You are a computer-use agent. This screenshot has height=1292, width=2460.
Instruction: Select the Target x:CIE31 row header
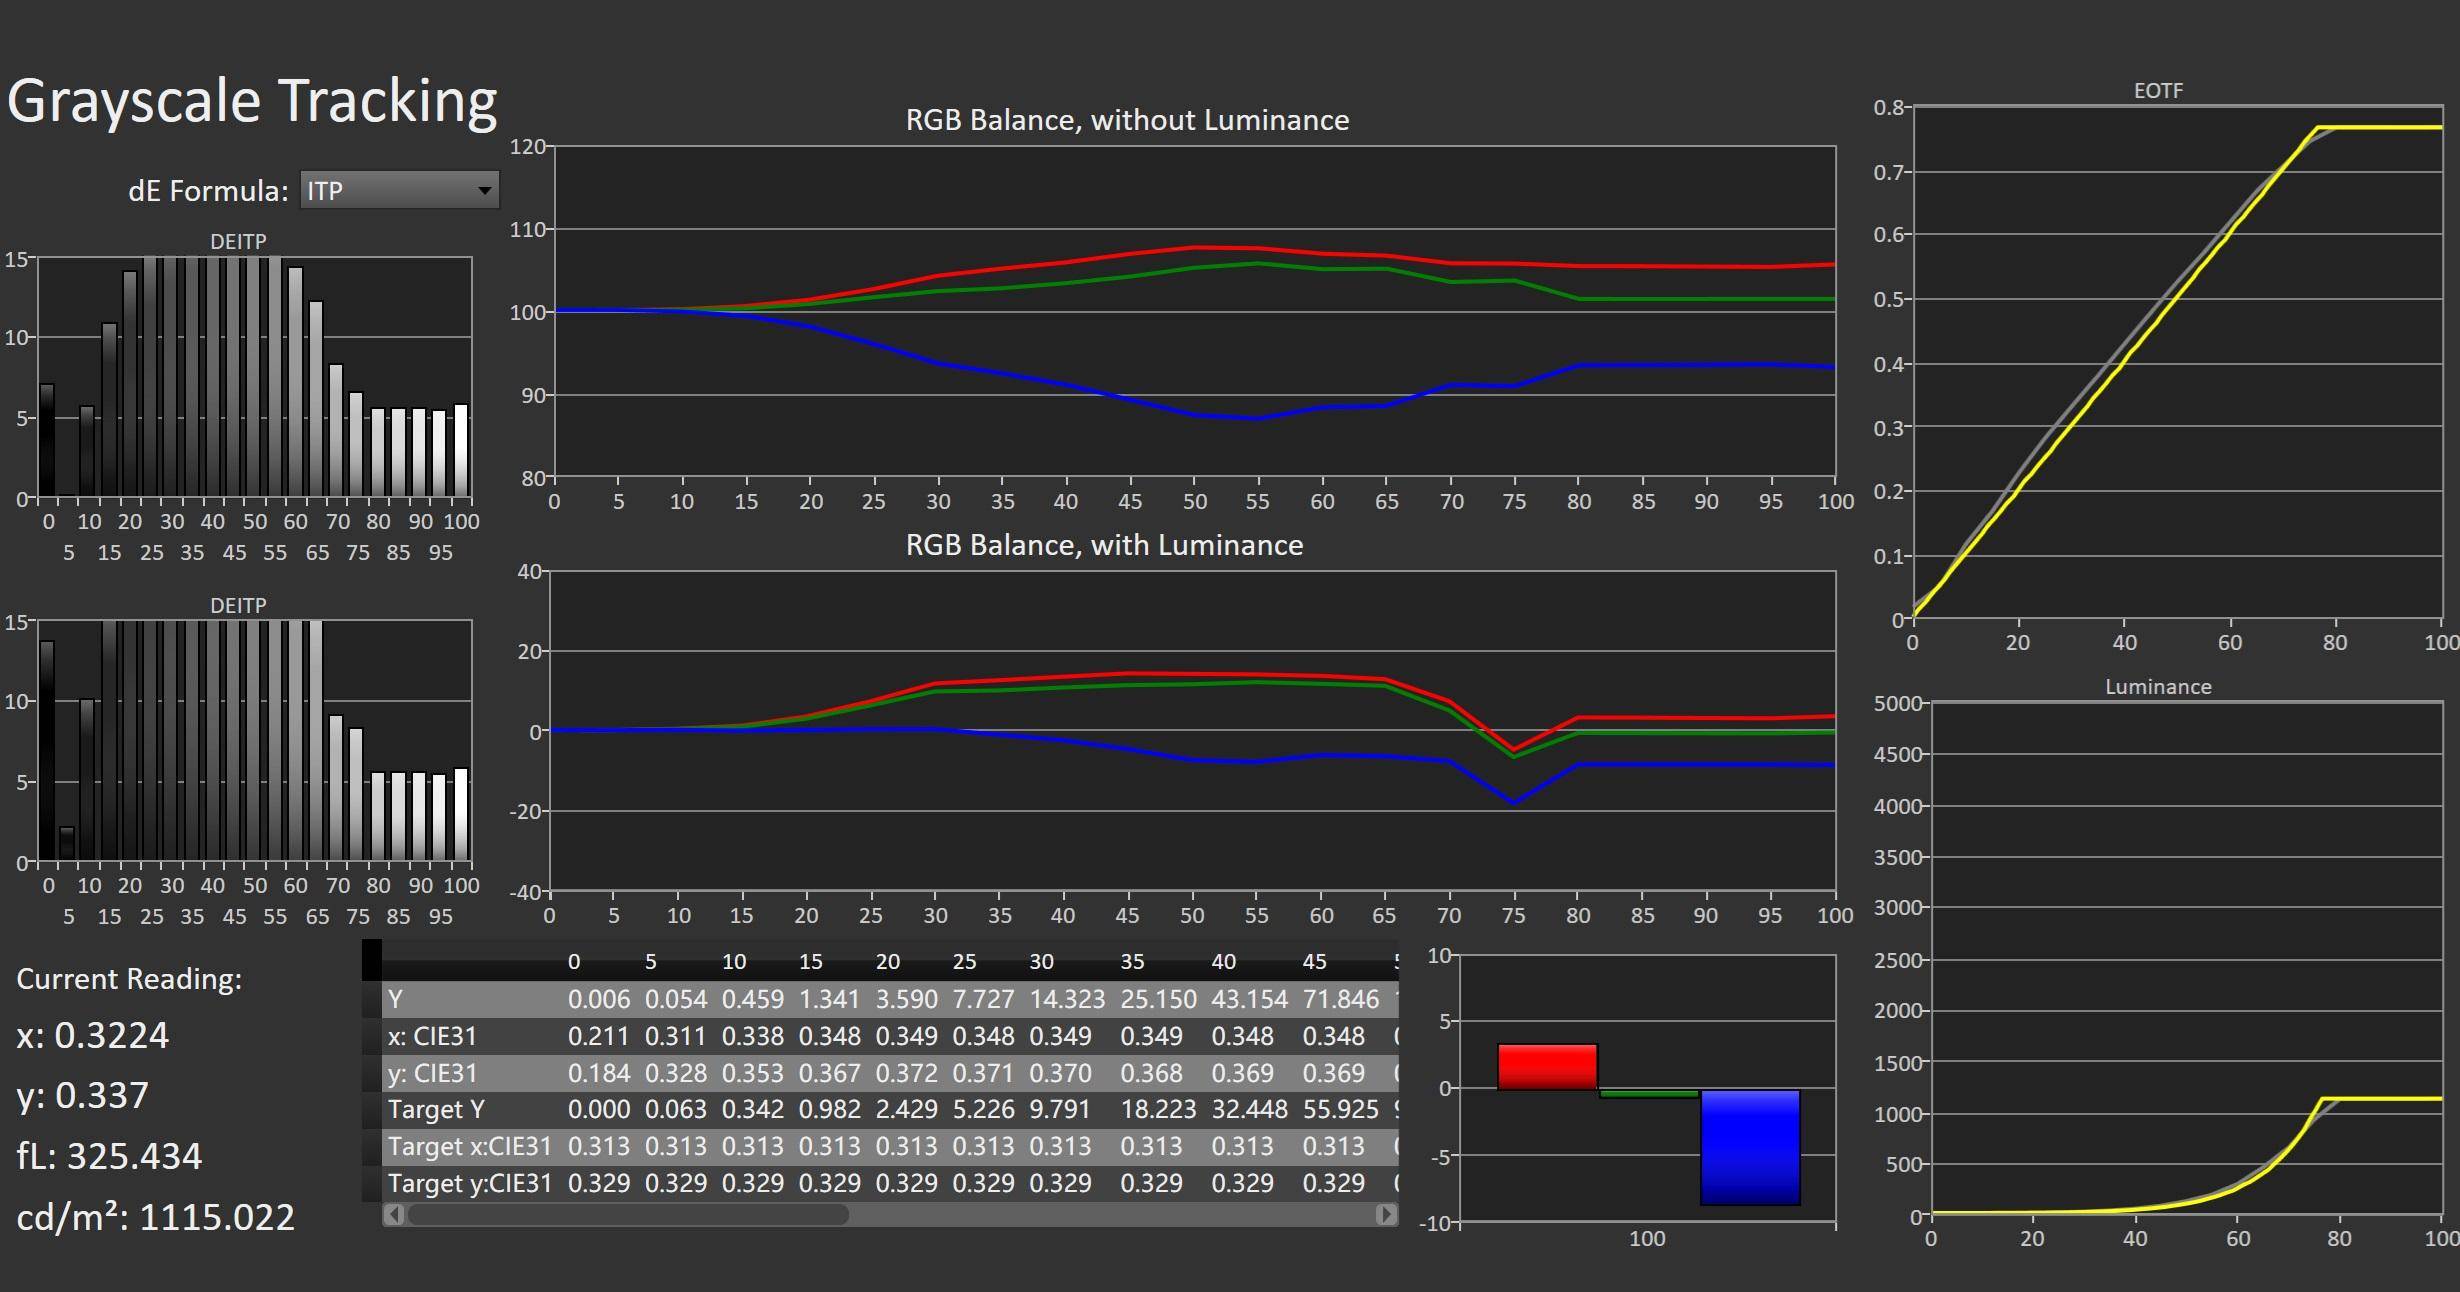click(469, 1146)
